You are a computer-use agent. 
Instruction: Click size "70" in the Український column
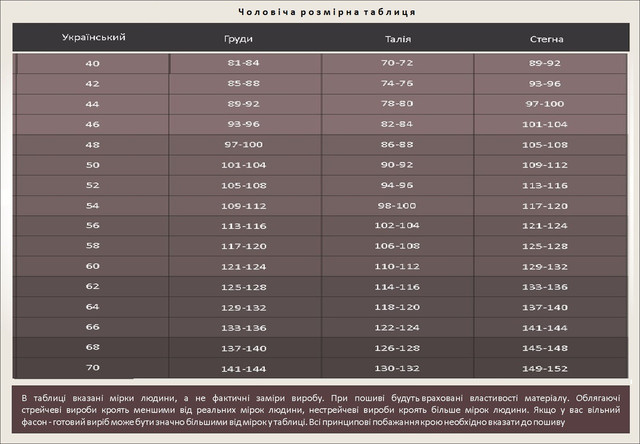click(93, 367)
